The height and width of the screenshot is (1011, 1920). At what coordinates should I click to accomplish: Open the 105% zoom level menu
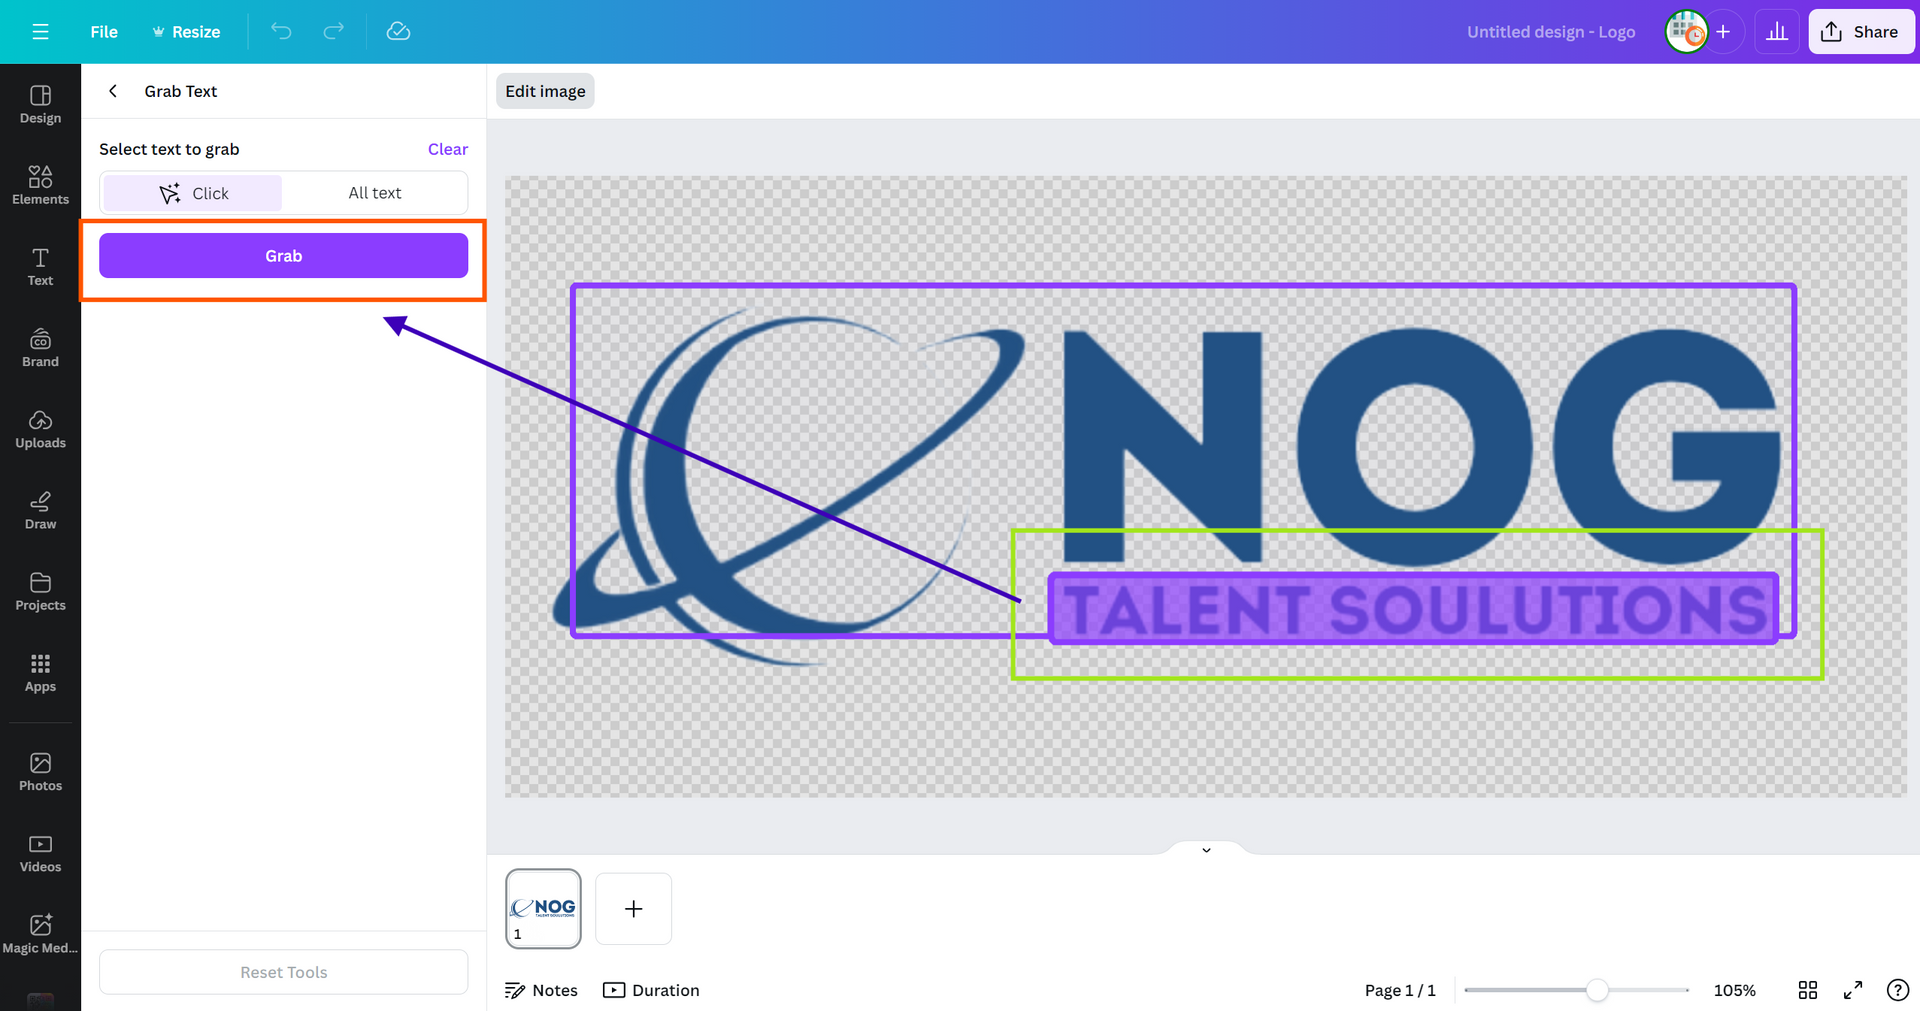coord(1735,990)
